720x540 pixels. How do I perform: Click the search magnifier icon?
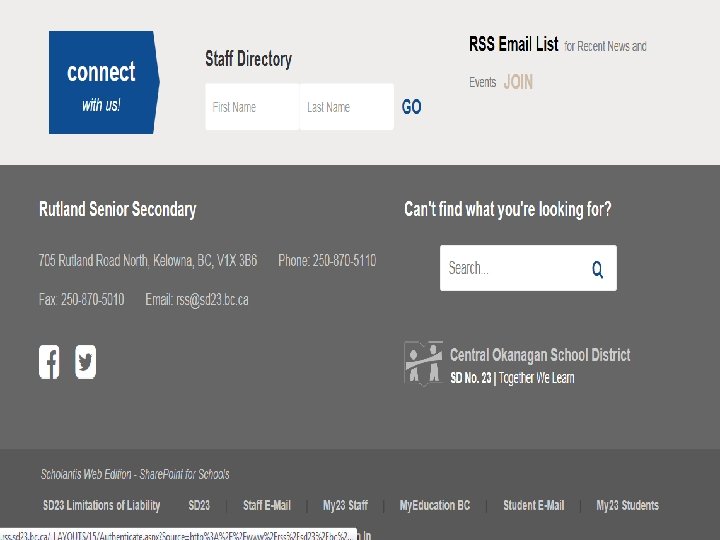[597, 269]
